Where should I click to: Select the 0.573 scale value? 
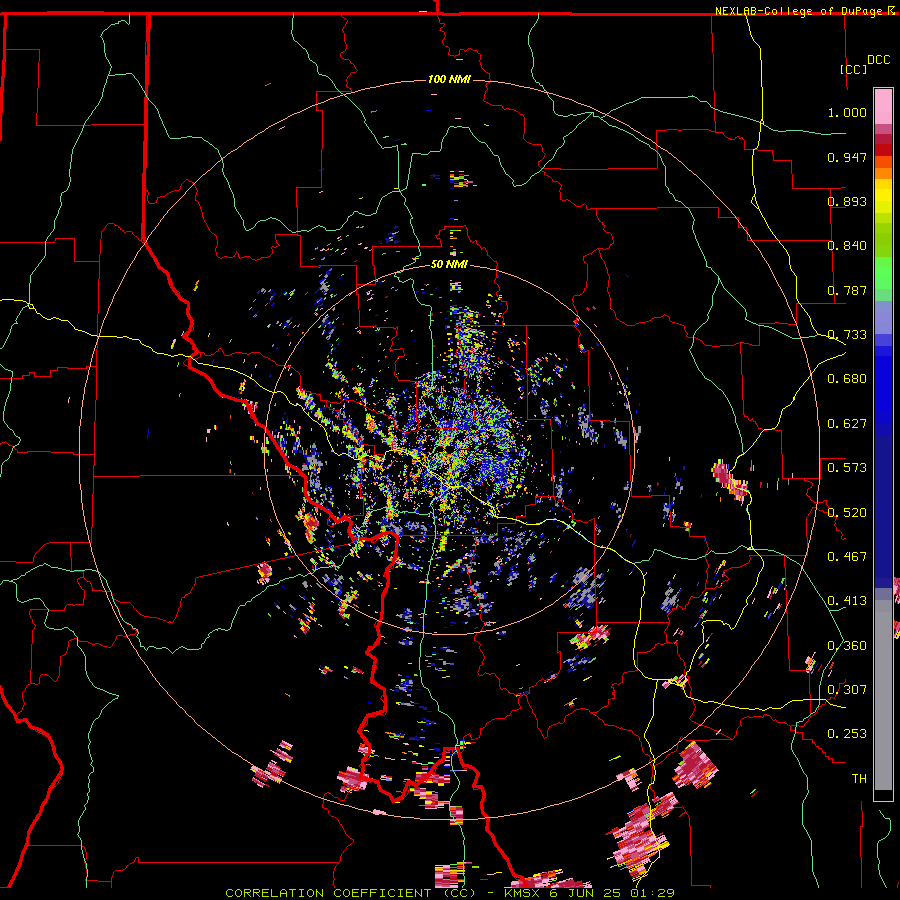[847, 468]
